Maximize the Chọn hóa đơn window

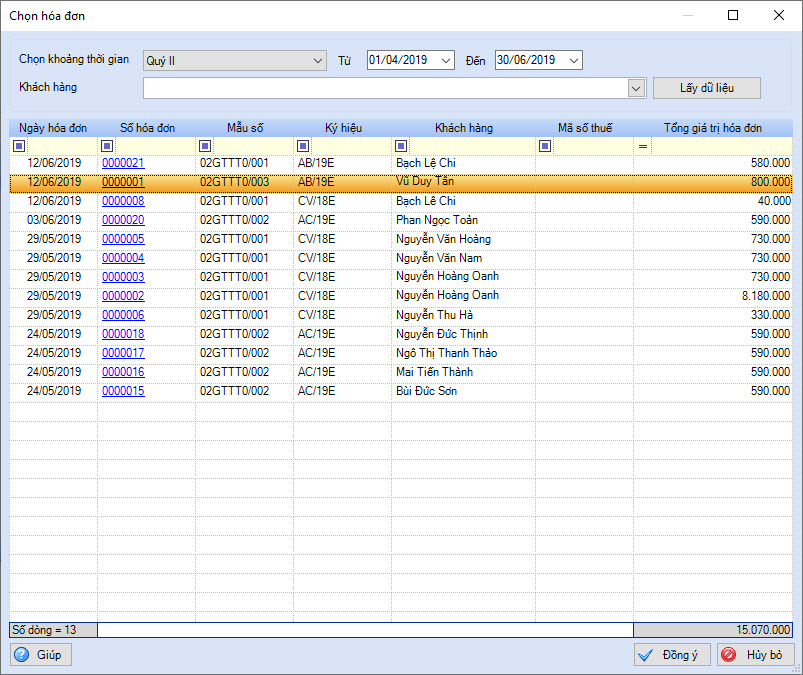click(733, 15)
